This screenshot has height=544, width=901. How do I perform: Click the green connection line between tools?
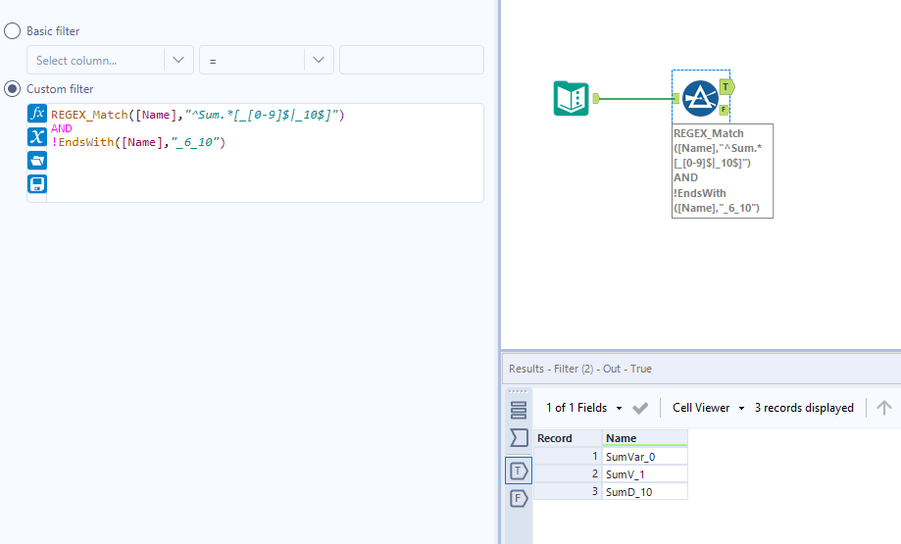tap(636, 99)
